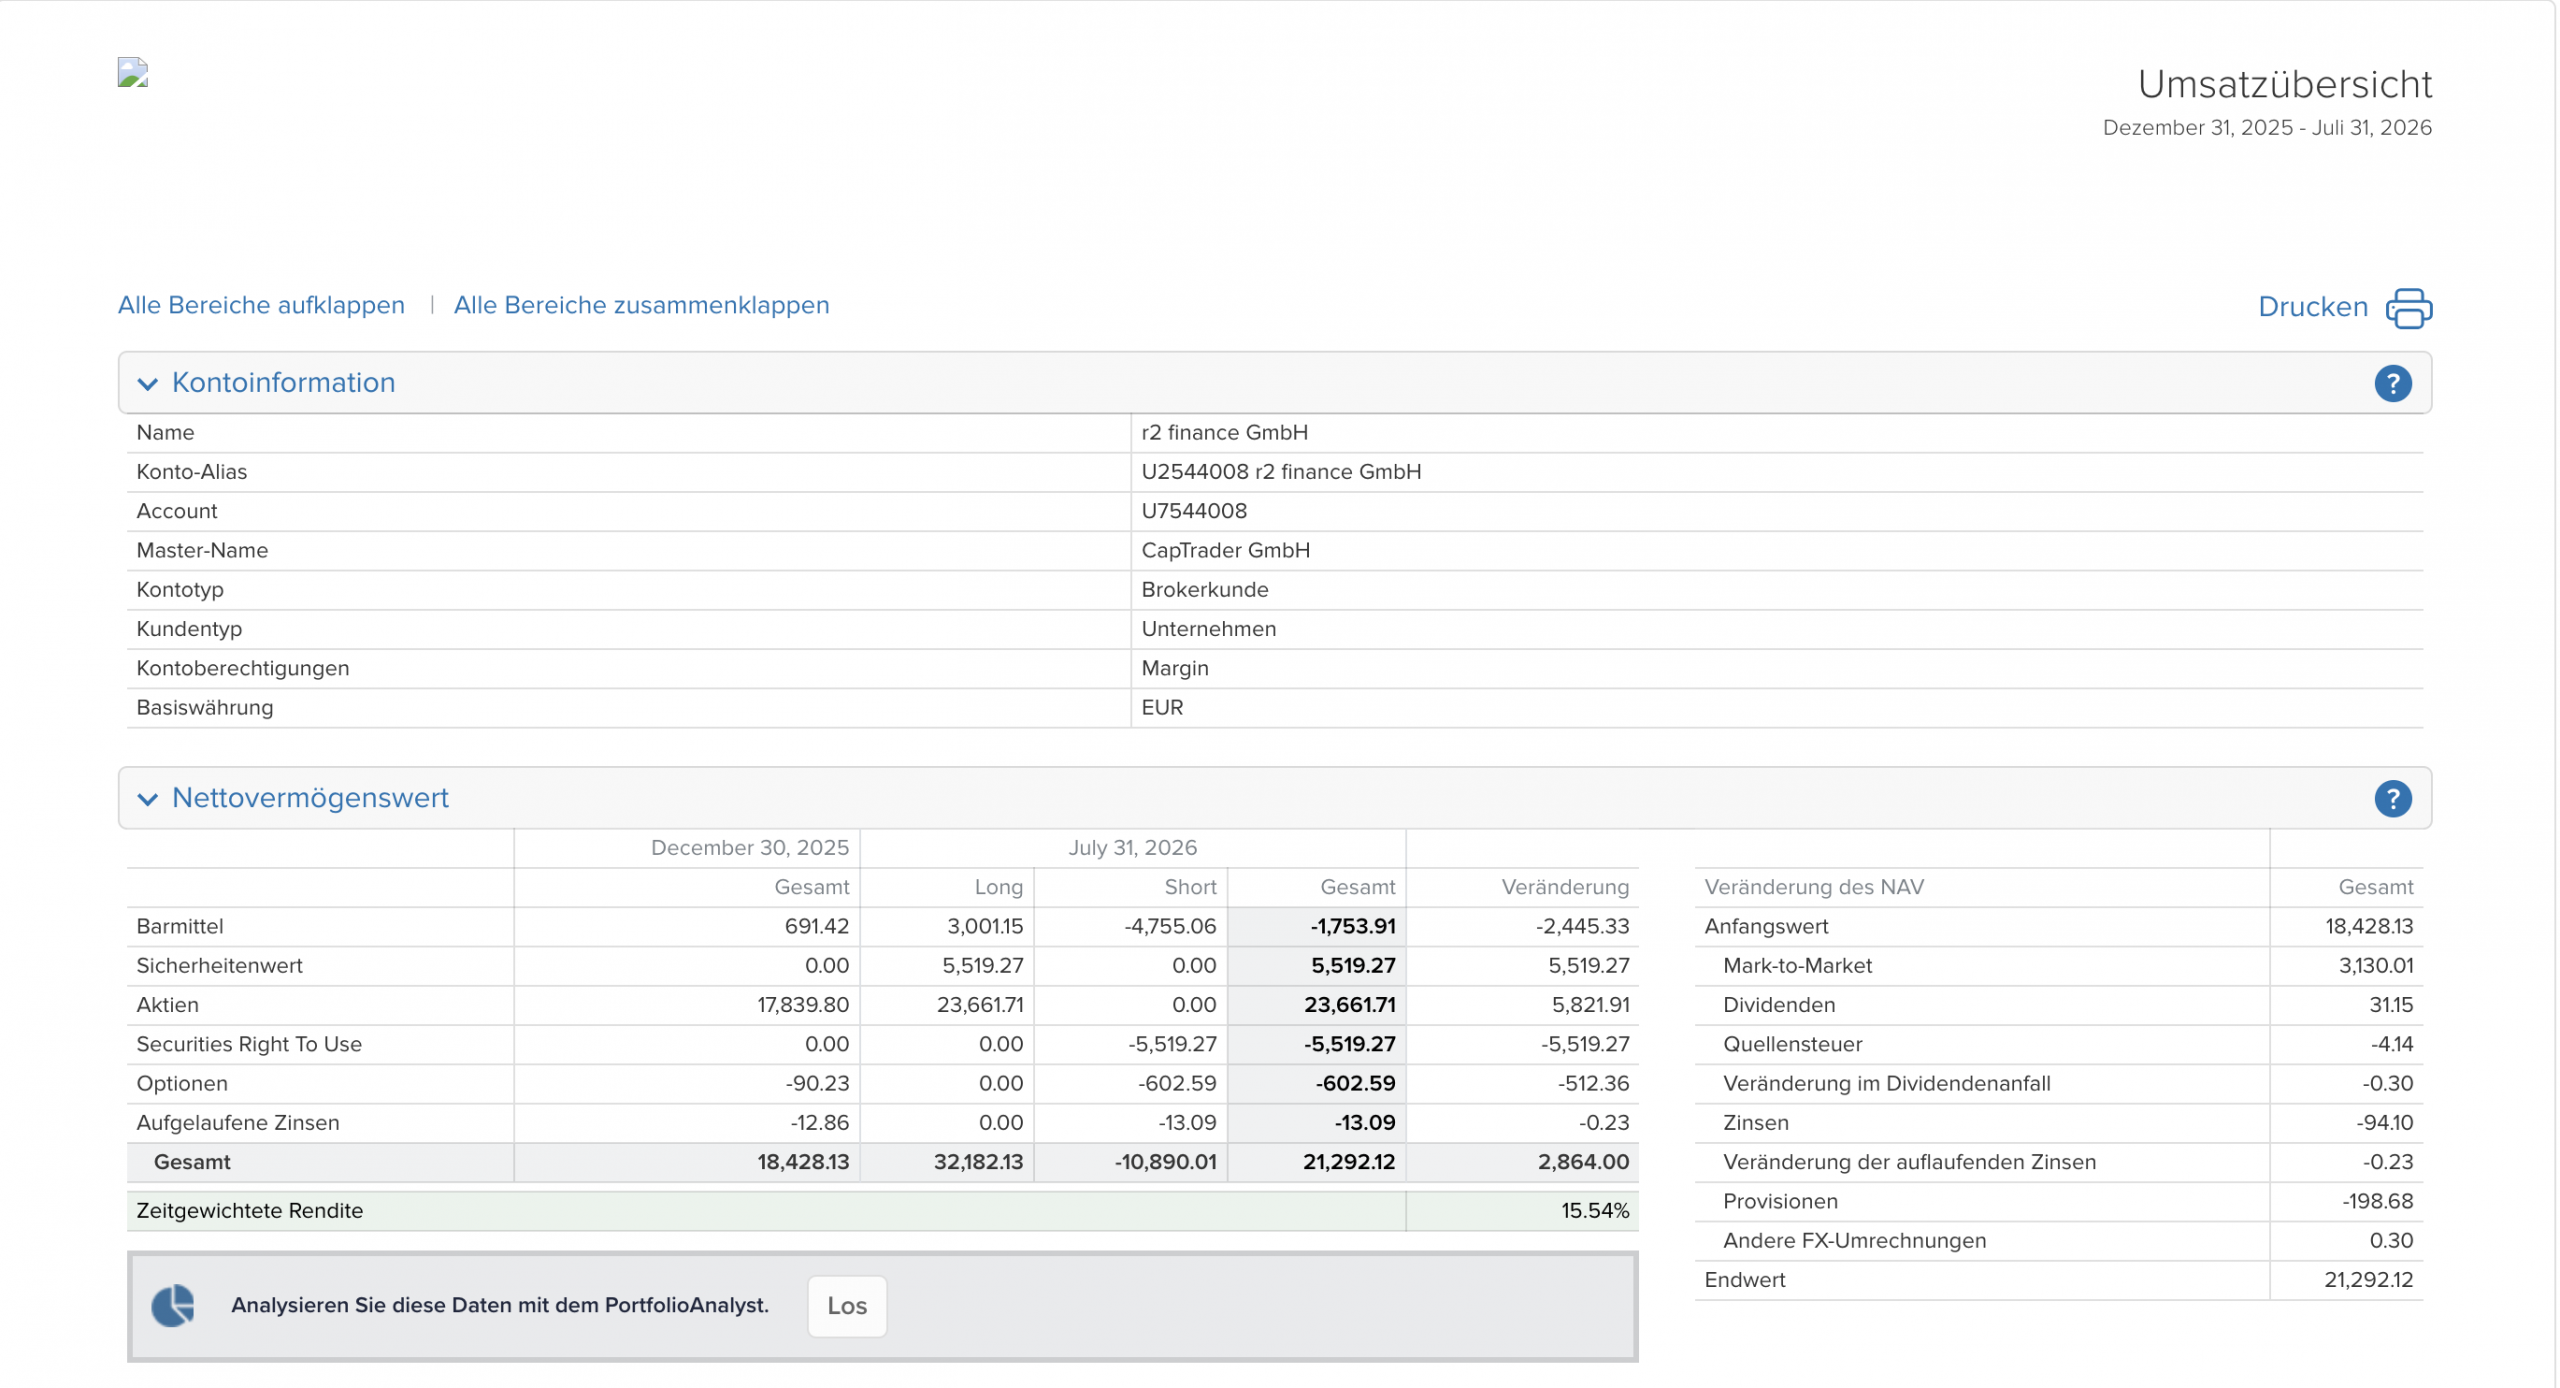Viewport: 2560px width, 1388px height.
Task: Click 'Alle Bereiche aufklappen' link
Action: point(261,305)
